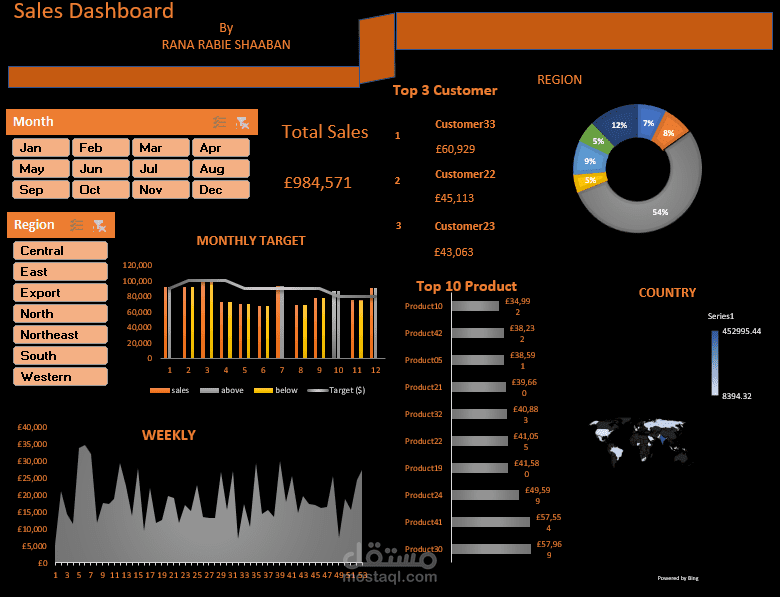Click the Product10 bar
The height and width of the screenshot is (597, 780).
[x=476, y=306]
